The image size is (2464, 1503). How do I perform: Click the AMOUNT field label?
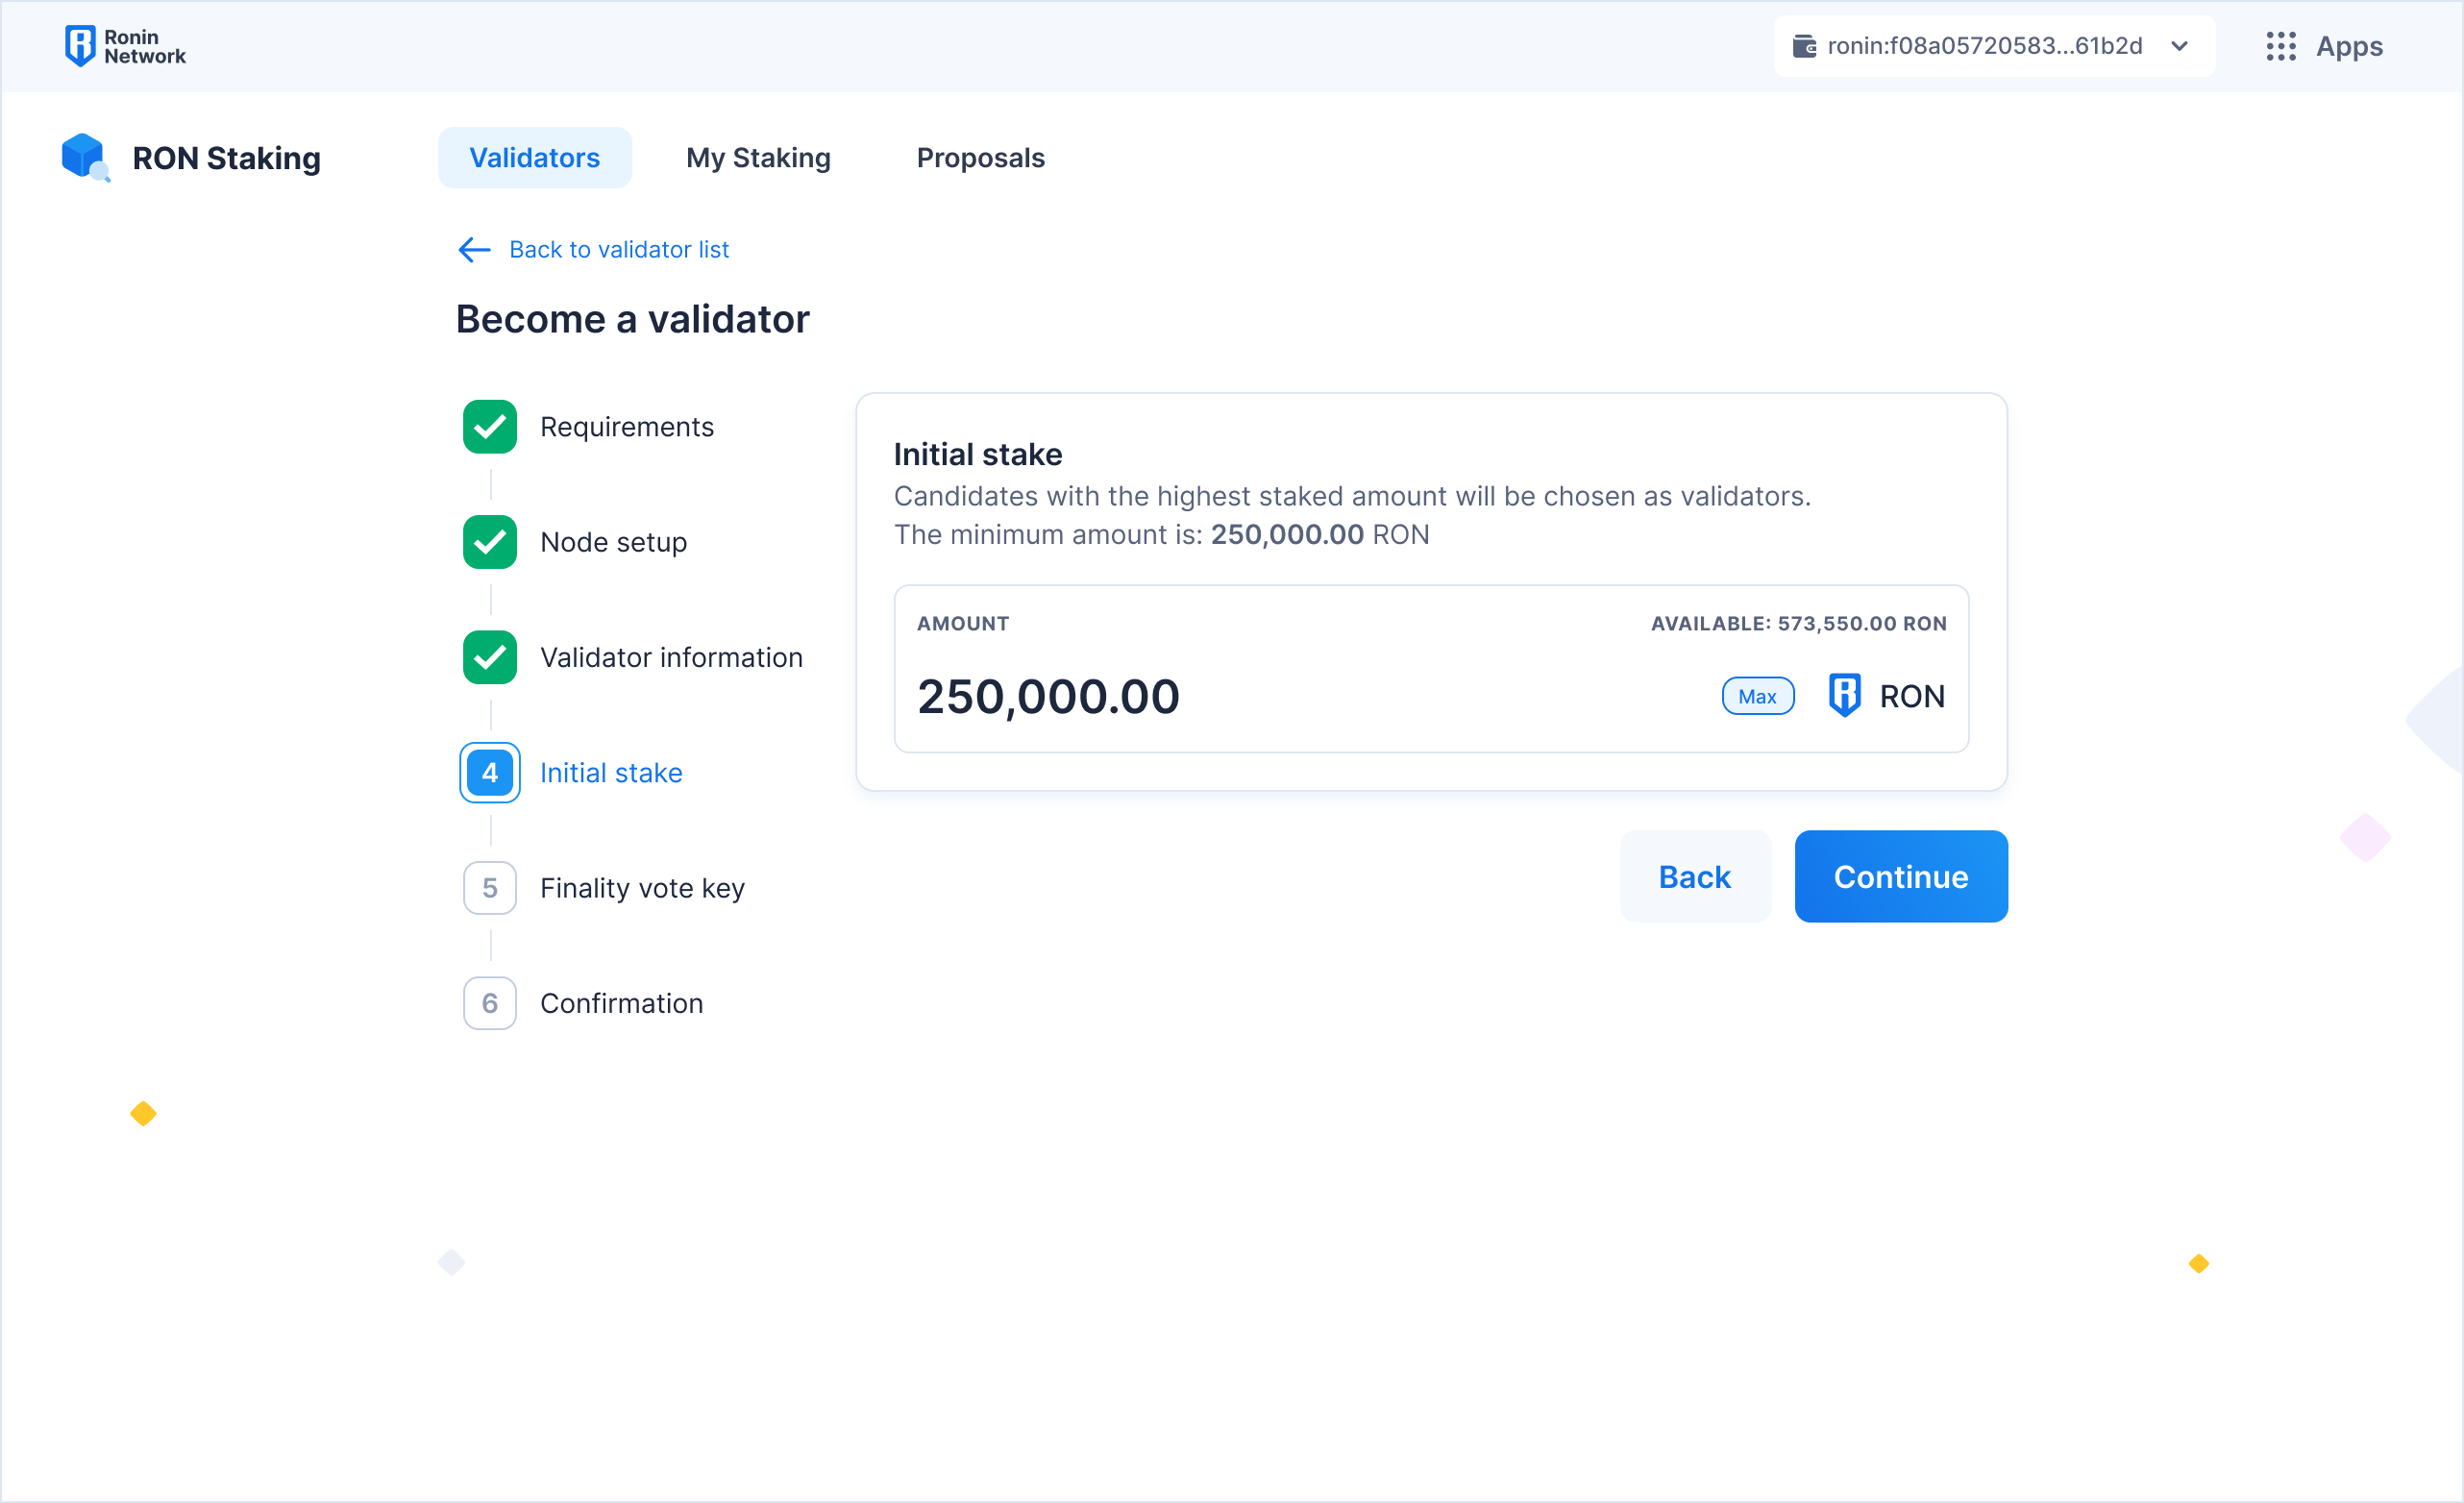(x=963, y=623)
